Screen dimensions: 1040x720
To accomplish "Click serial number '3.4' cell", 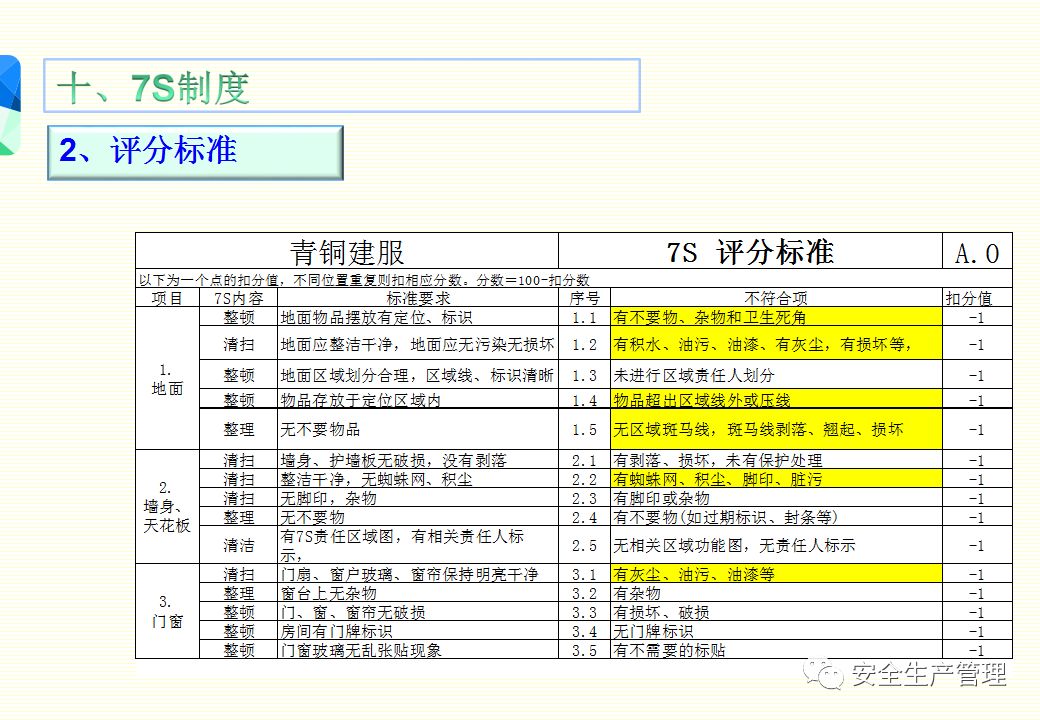I will (584, 631).
